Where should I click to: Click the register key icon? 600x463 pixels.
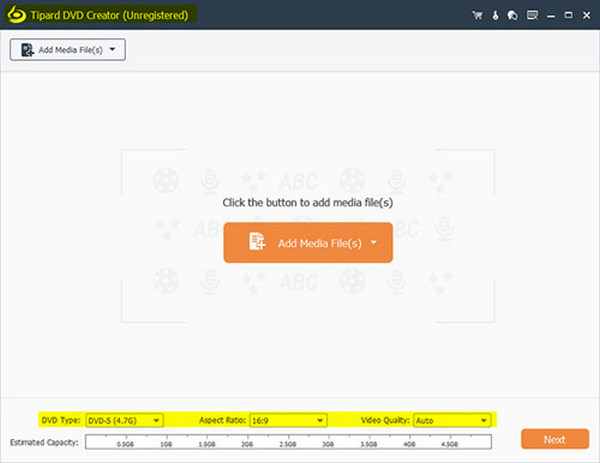(x=495, y=15)
